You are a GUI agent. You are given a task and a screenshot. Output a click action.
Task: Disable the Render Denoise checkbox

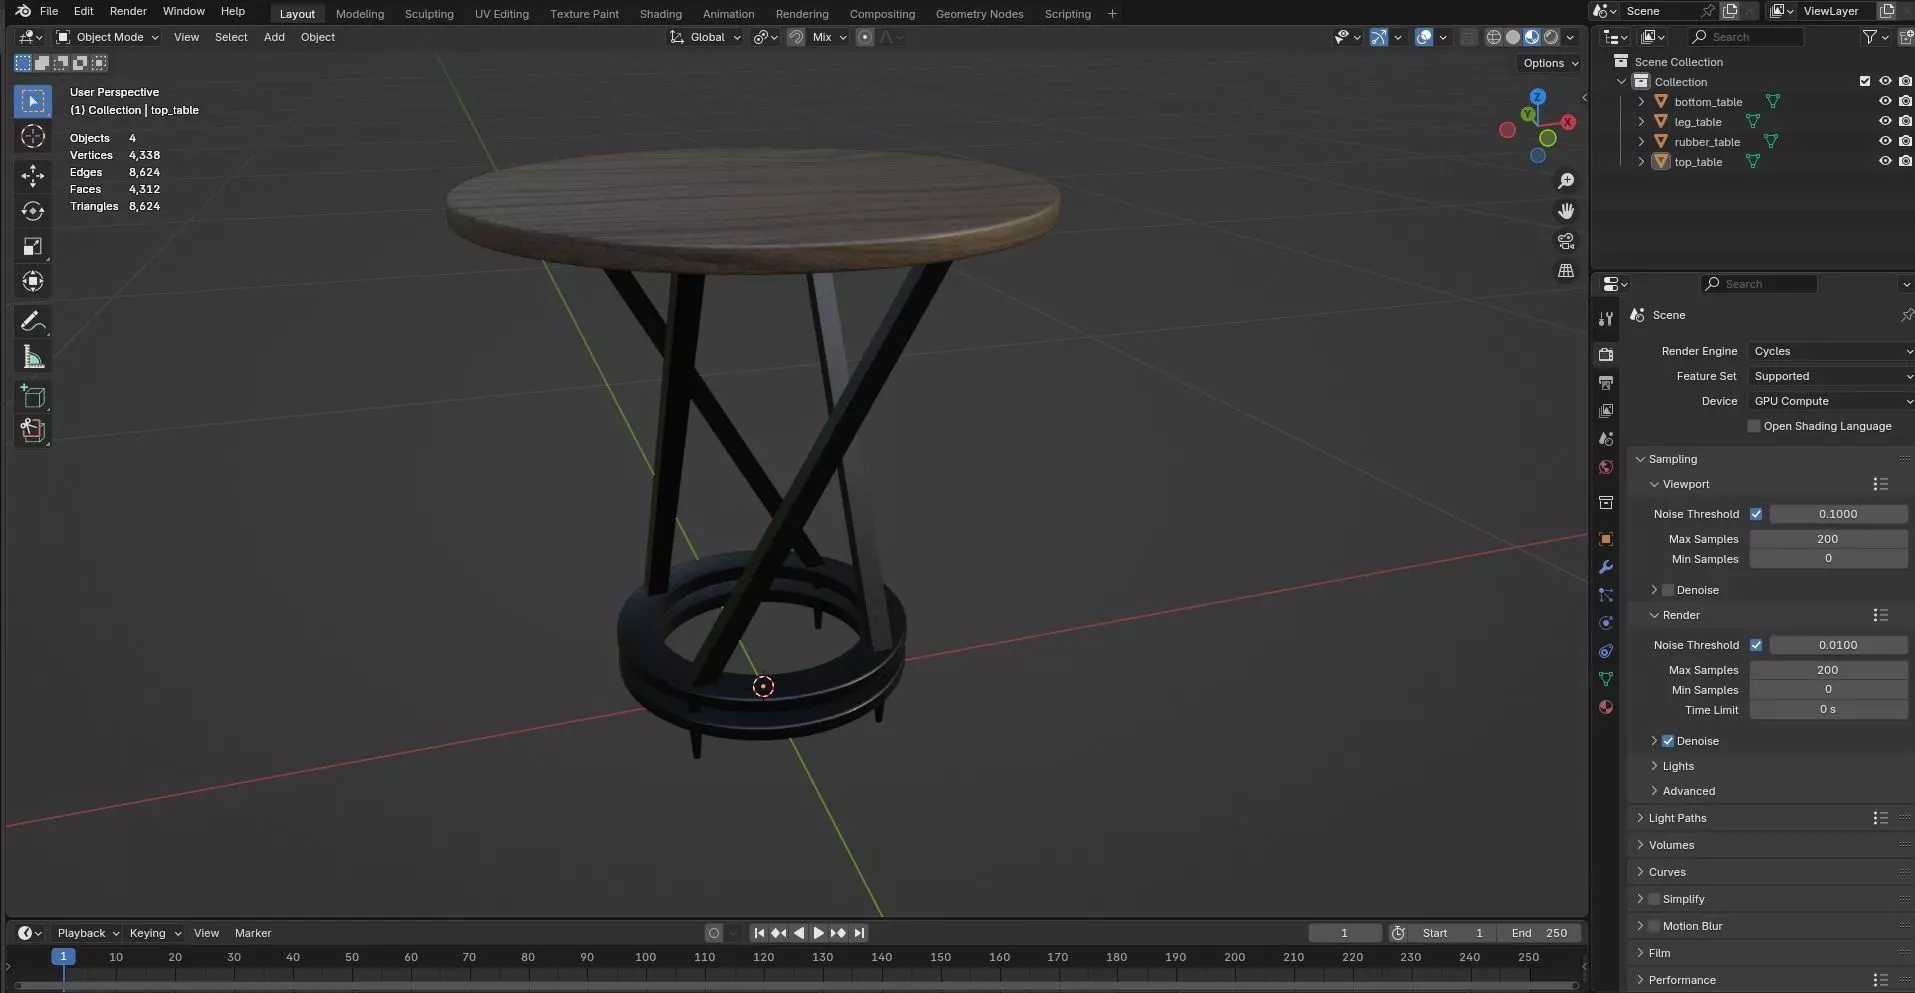pyautogui.click(x=1668, y=741)
